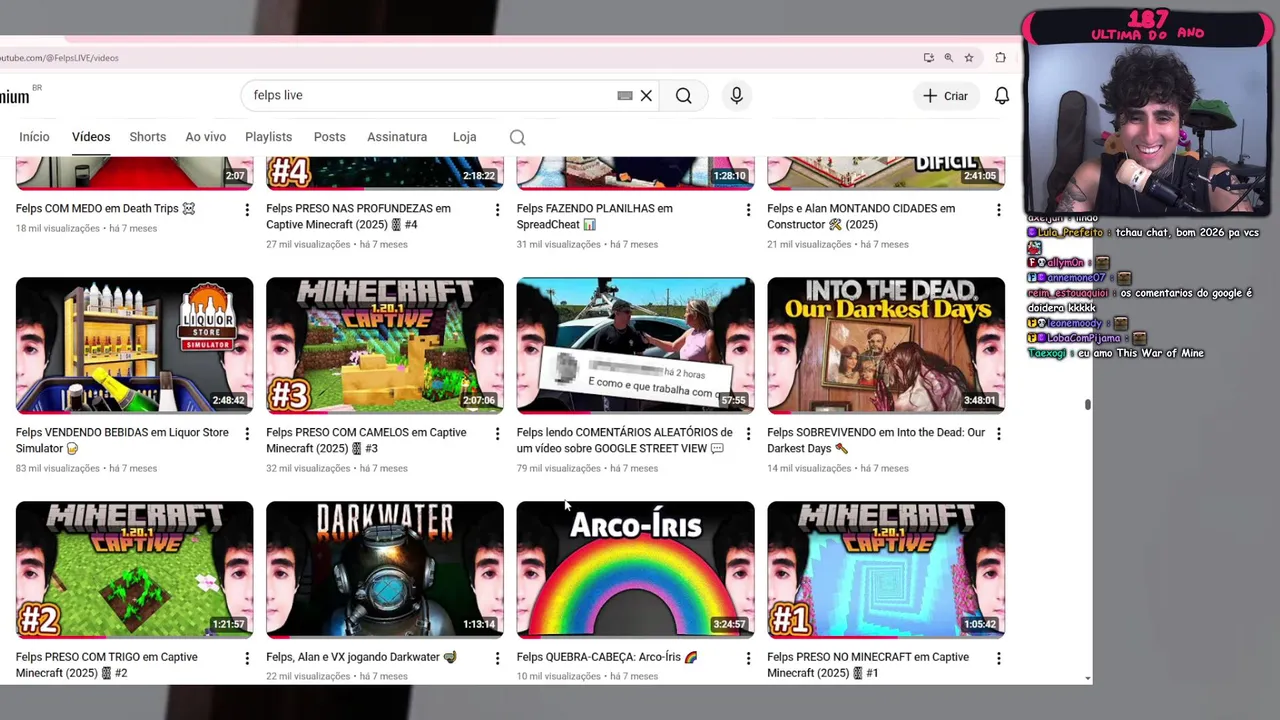Open 'Felps lendo COMENTÁRIOS ALEATÓRIOS' title

click(x=624, y=441)
